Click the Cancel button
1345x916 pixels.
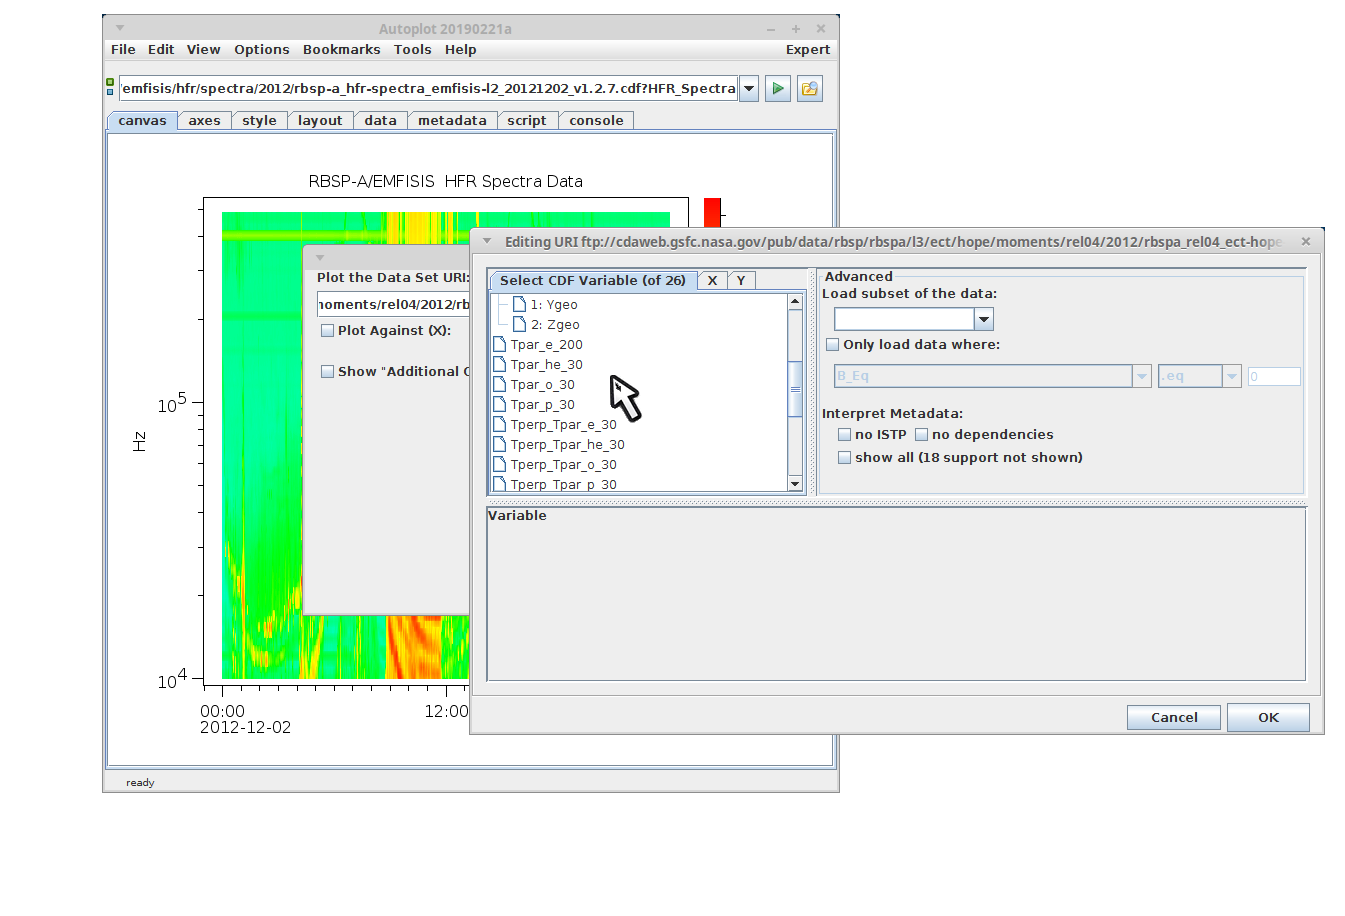[x=1173, y=717]
